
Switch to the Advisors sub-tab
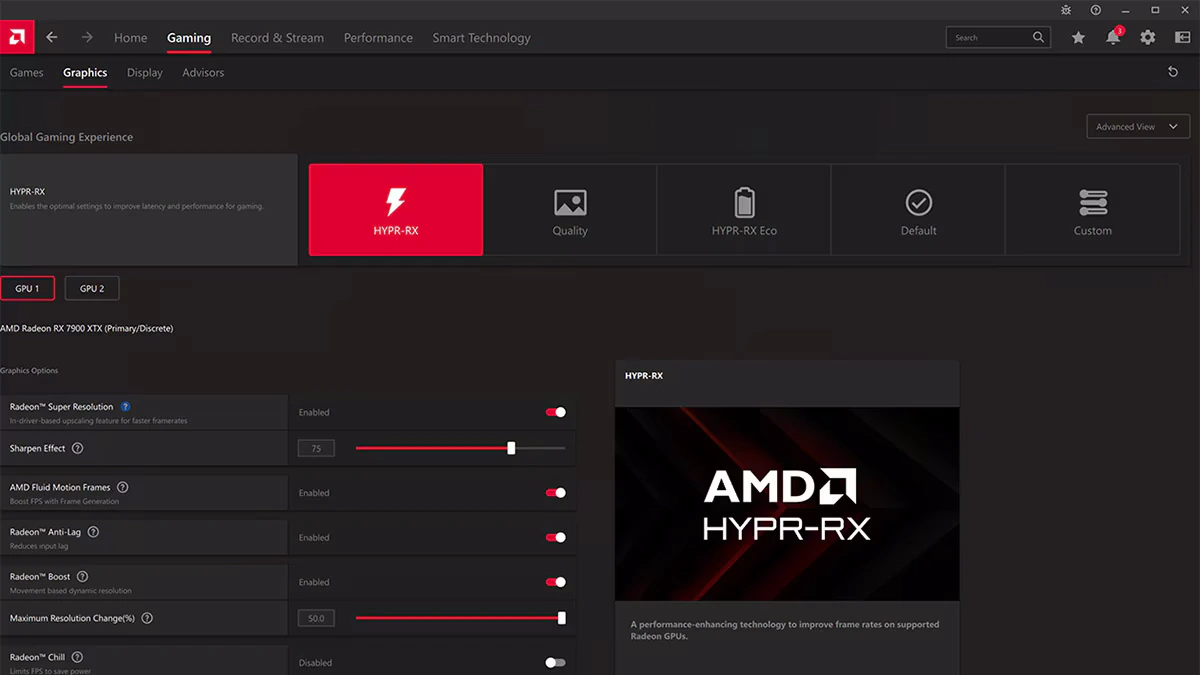[203, 73]
